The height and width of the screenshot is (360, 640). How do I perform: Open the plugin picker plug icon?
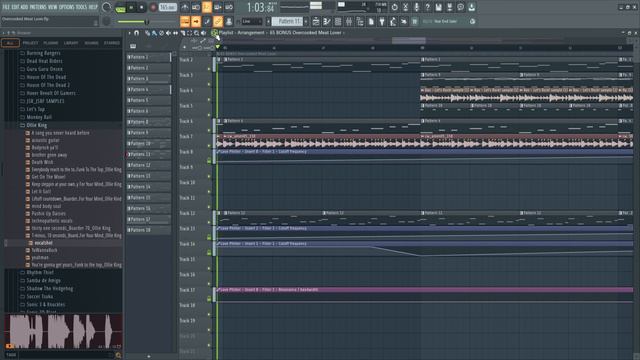382,21
